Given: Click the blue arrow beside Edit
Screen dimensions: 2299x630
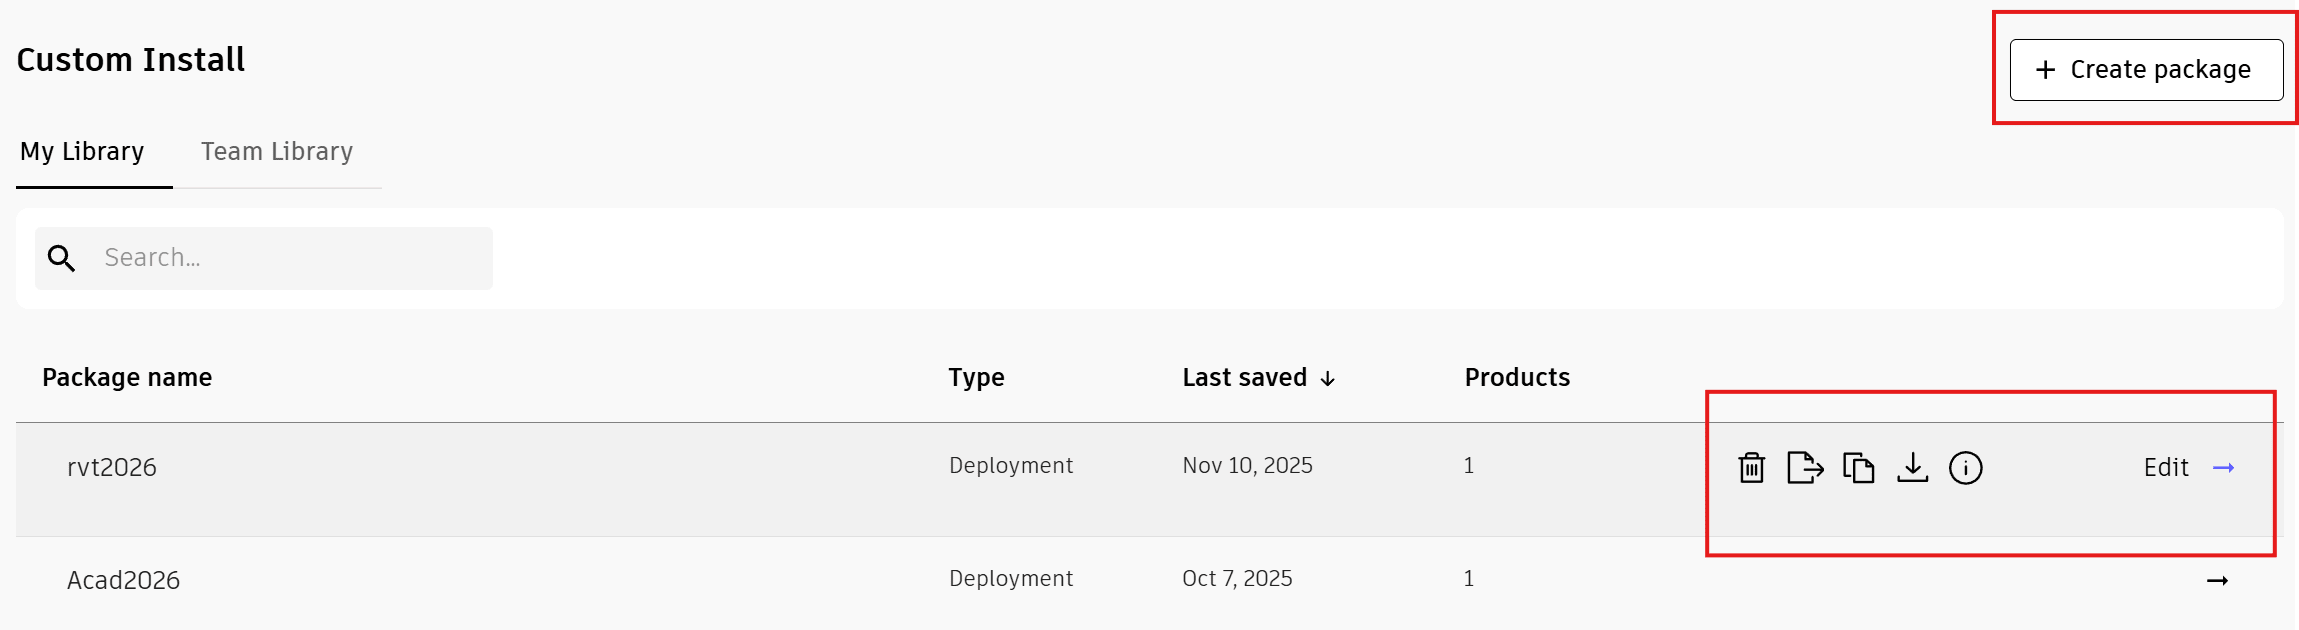Looking at the screenshot, I should (2223, 467).
